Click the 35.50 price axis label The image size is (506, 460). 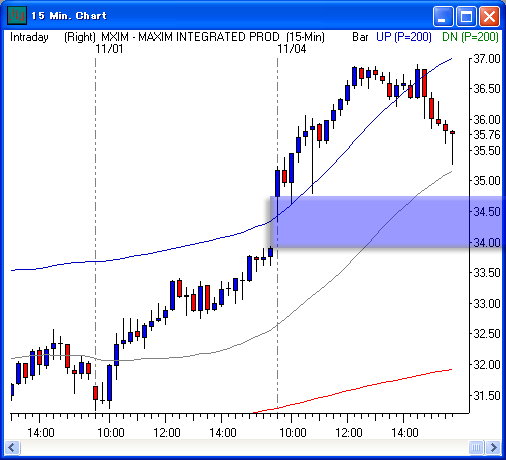[487, 151]
